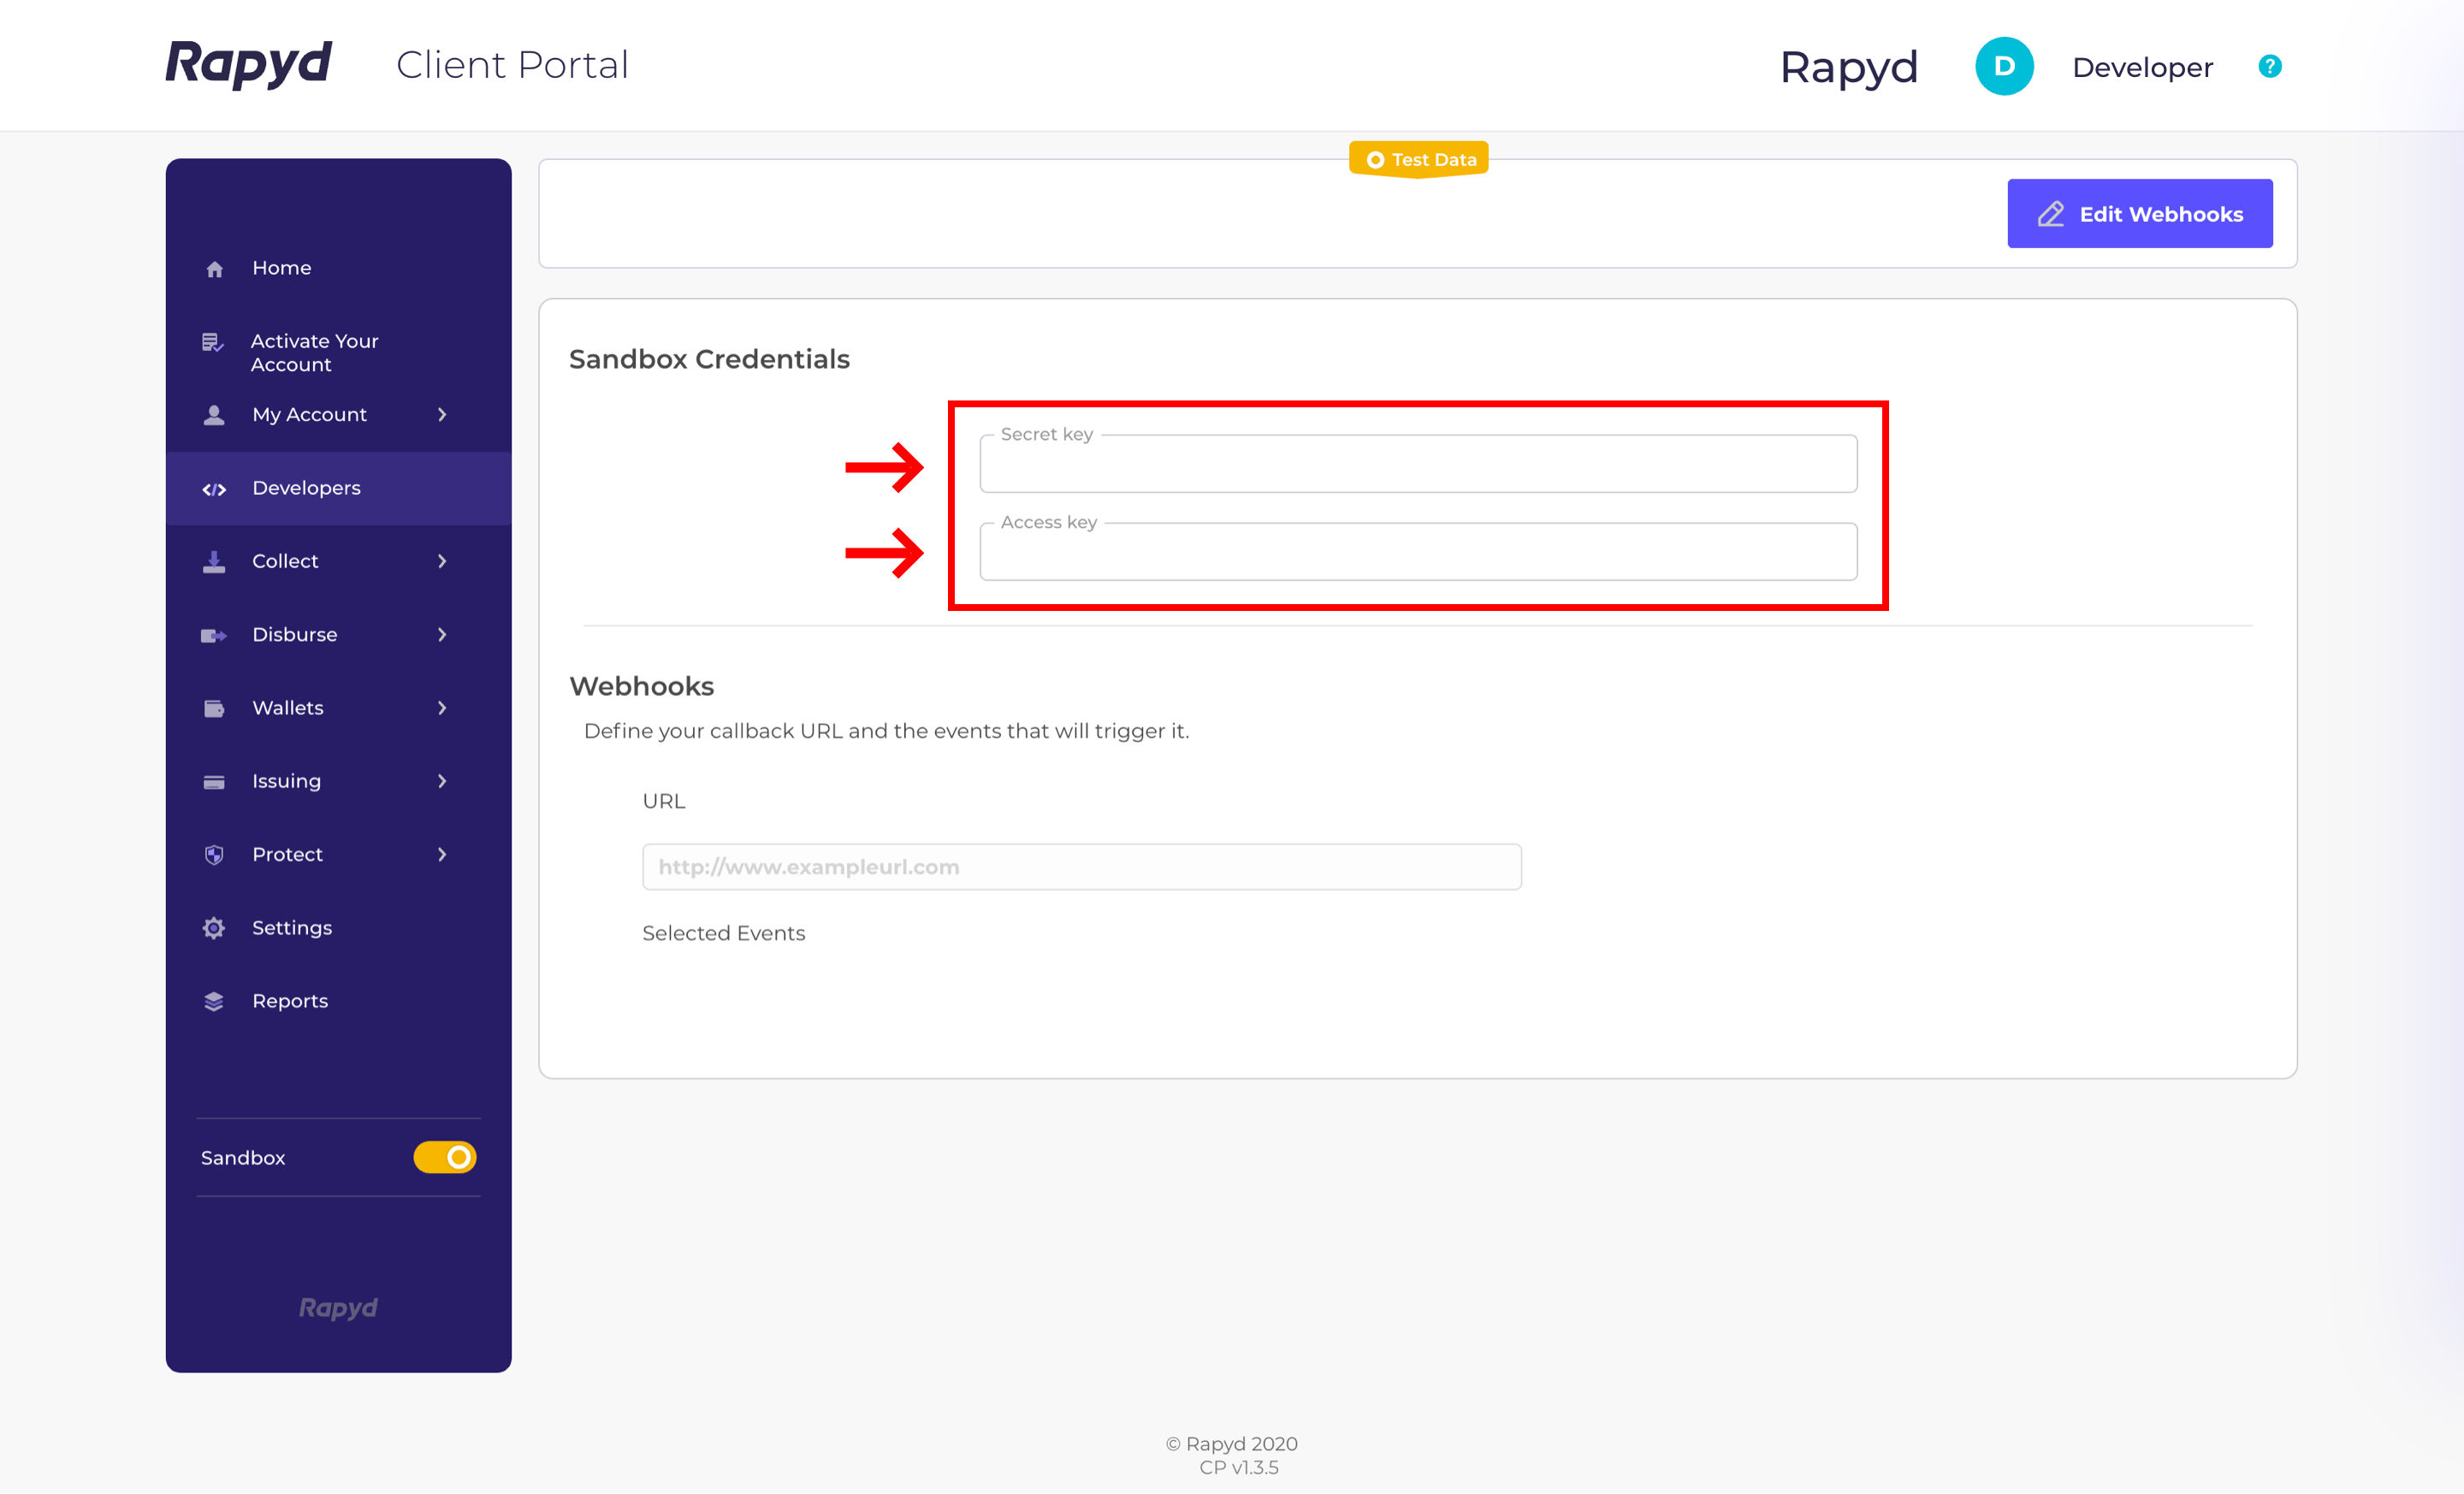Click the Rapyd logo in the header
Viewport: 2464px width, 1494px height.
pyautogui.click(x=248, y=64)
